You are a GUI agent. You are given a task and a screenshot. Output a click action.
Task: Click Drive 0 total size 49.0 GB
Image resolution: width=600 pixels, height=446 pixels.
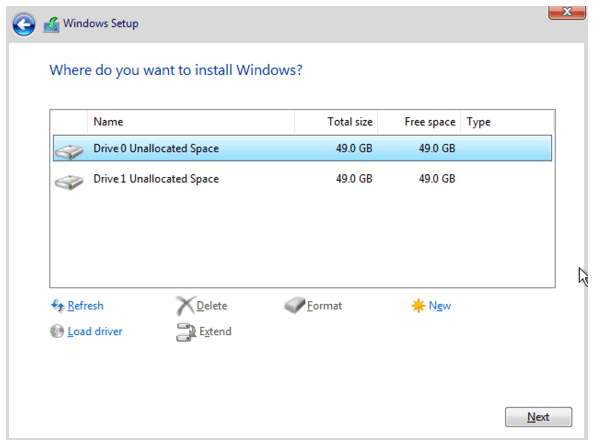354,148
